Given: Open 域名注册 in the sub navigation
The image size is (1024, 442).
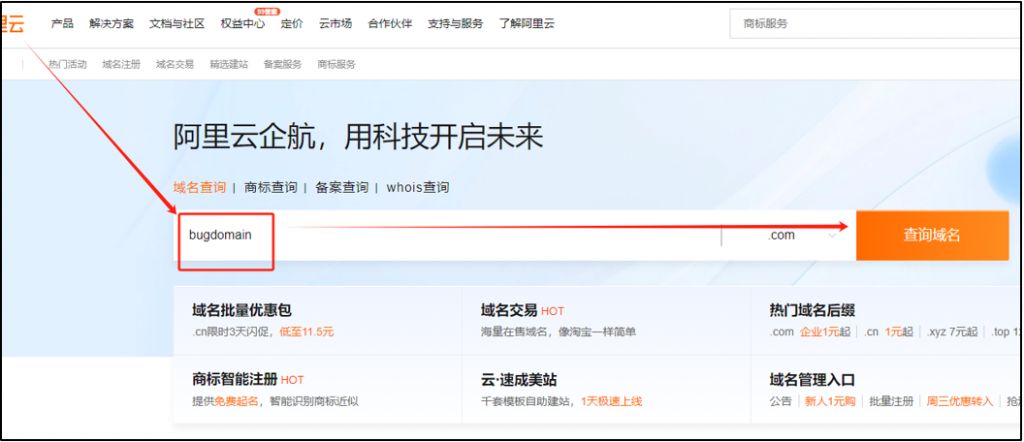Looking at the screenshot, I should pyautogui.click(x=121, y=64).
